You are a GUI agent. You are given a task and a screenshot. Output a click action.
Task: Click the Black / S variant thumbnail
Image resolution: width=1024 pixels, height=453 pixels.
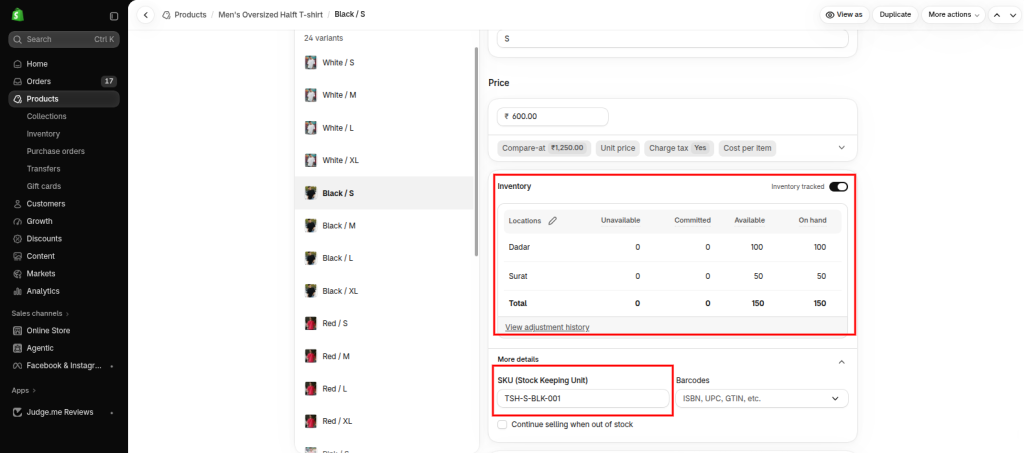click(311, 193)
